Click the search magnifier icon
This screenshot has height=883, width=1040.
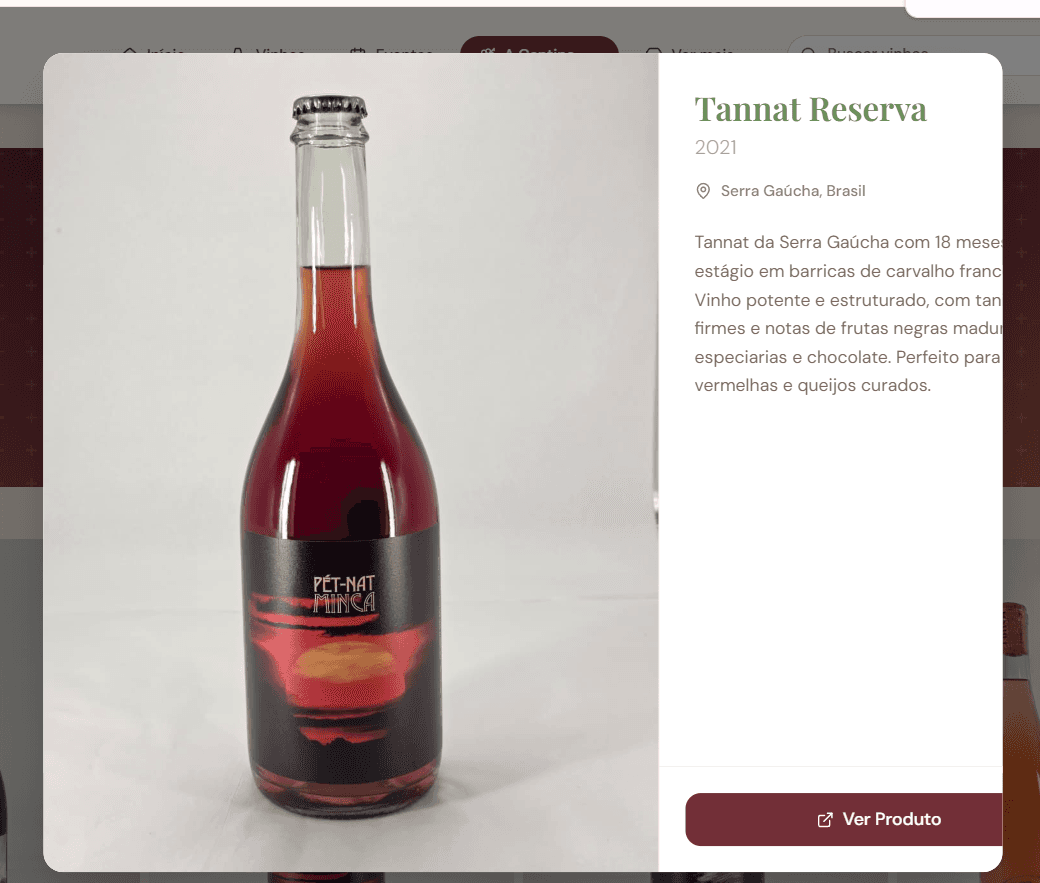(x=809, y=50)
